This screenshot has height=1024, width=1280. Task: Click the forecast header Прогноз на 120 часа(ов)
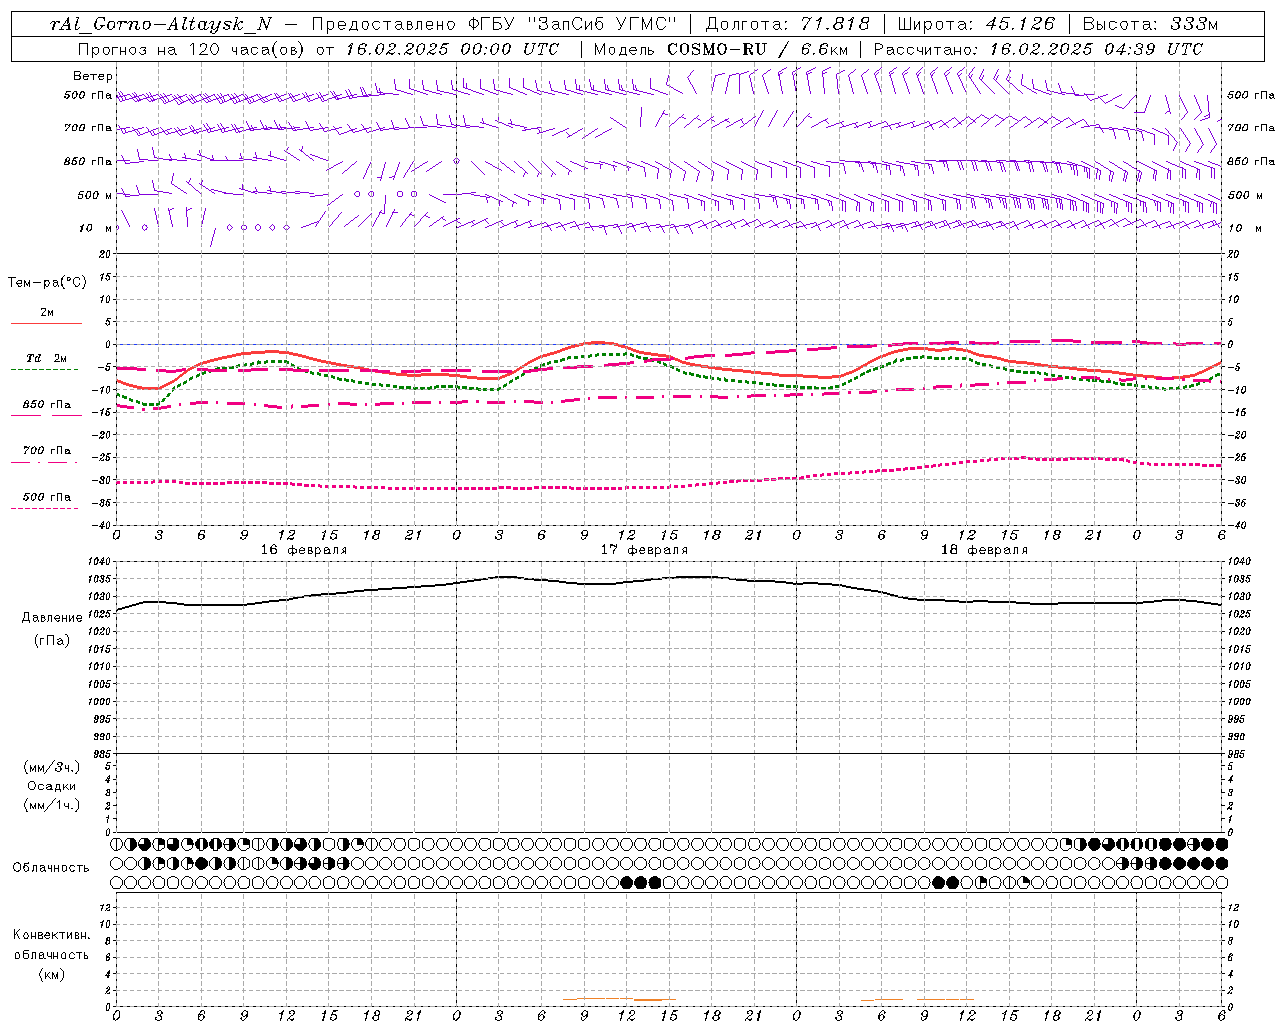pos(192,49)
